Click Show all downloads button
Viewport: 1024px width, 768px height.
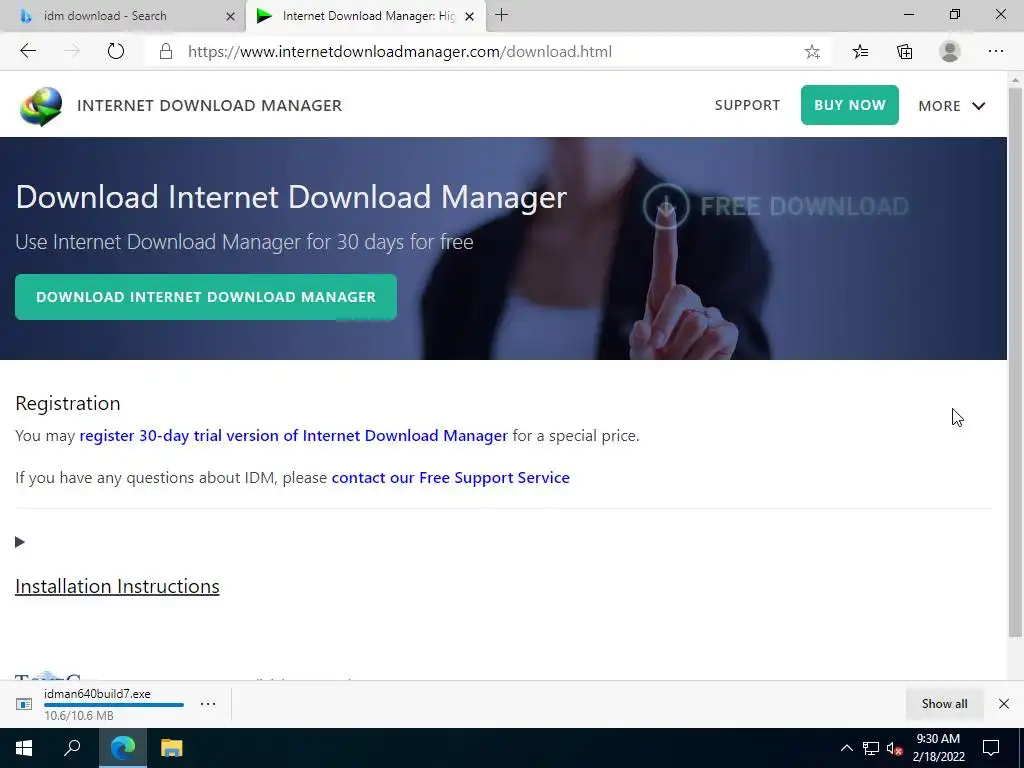pyautogui.click(x=944, y=704)
